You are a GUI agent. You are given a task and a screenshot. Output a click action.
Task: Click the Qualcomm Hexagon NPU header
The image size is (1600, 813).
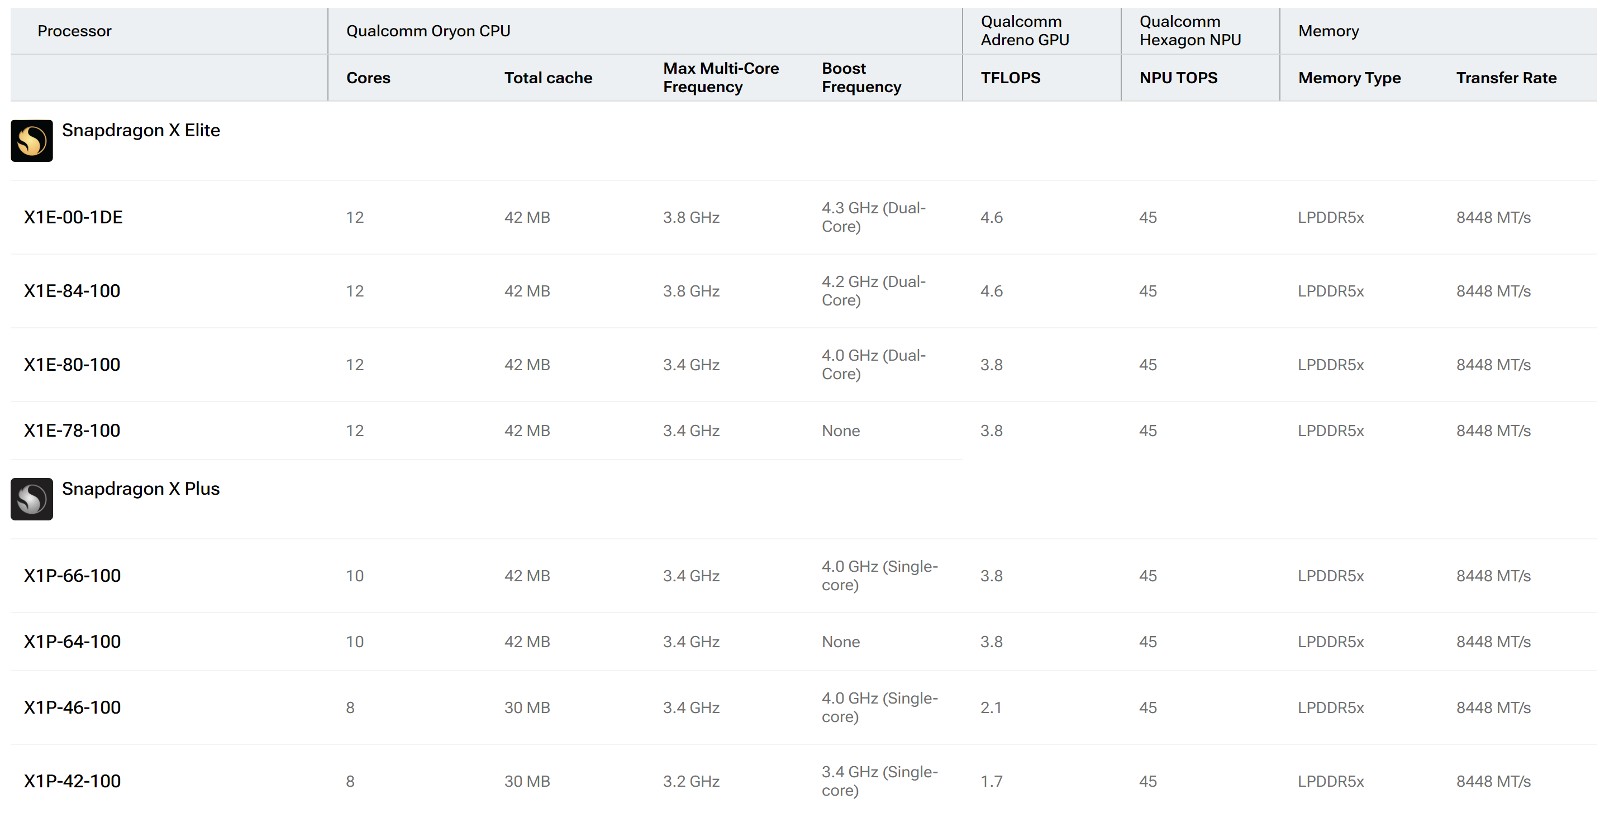click(1190, 31)
